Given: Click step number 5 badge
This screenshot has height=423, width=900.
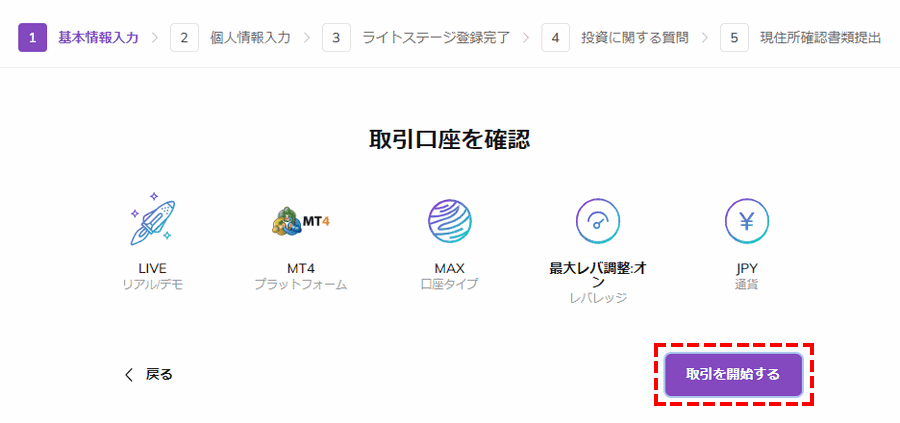Looking at the screenshot, I should click(x=735, y=38).
